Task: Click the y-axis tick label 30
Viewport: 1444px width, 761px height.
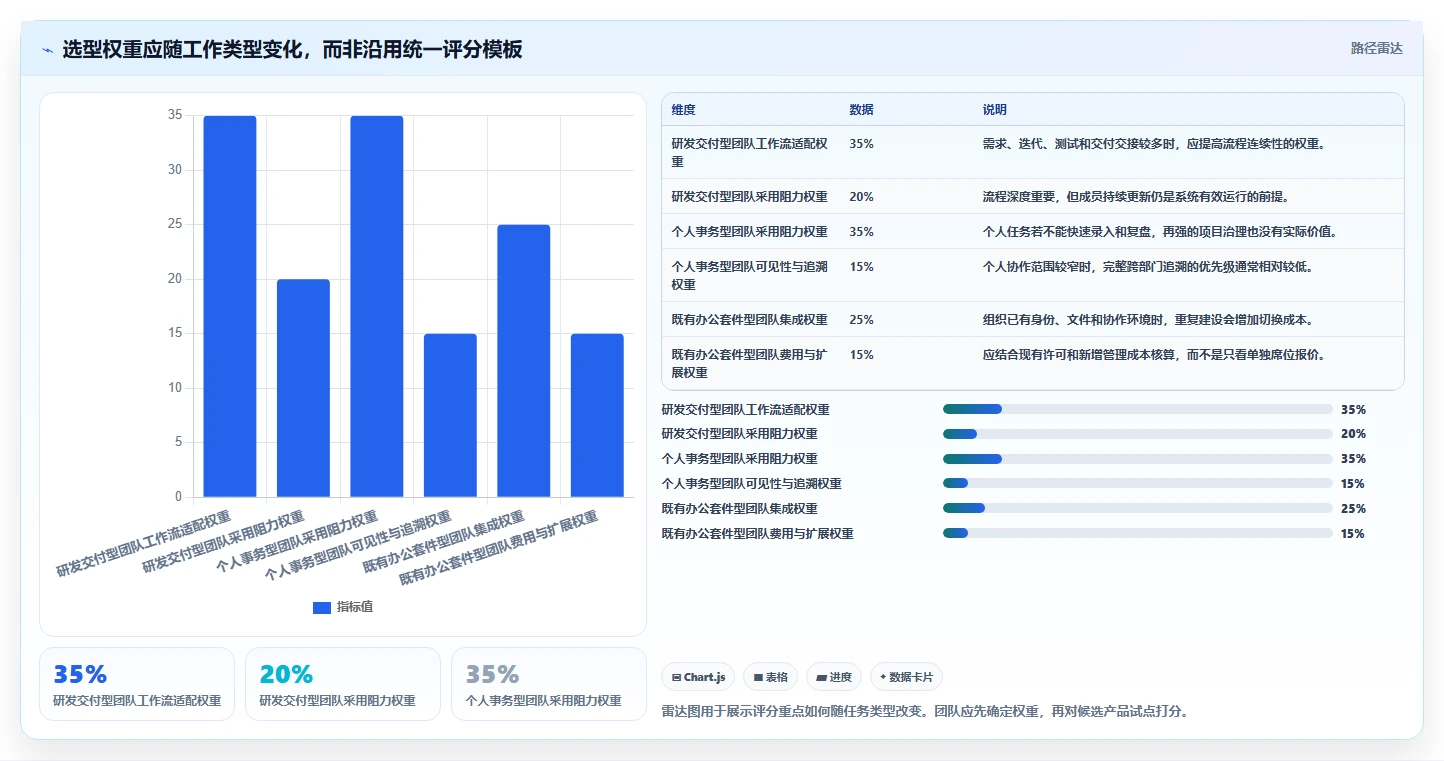Action: [175, 170]
